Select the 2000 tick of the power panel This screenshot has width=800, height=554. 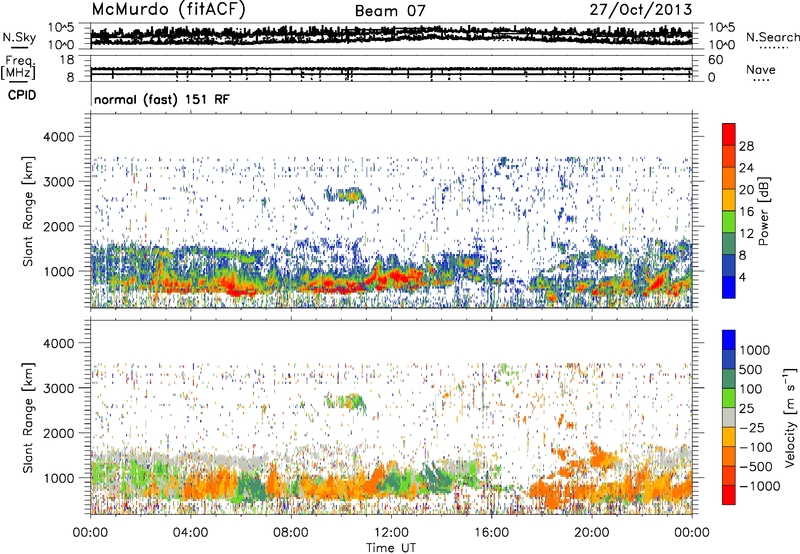click(61, 226)
